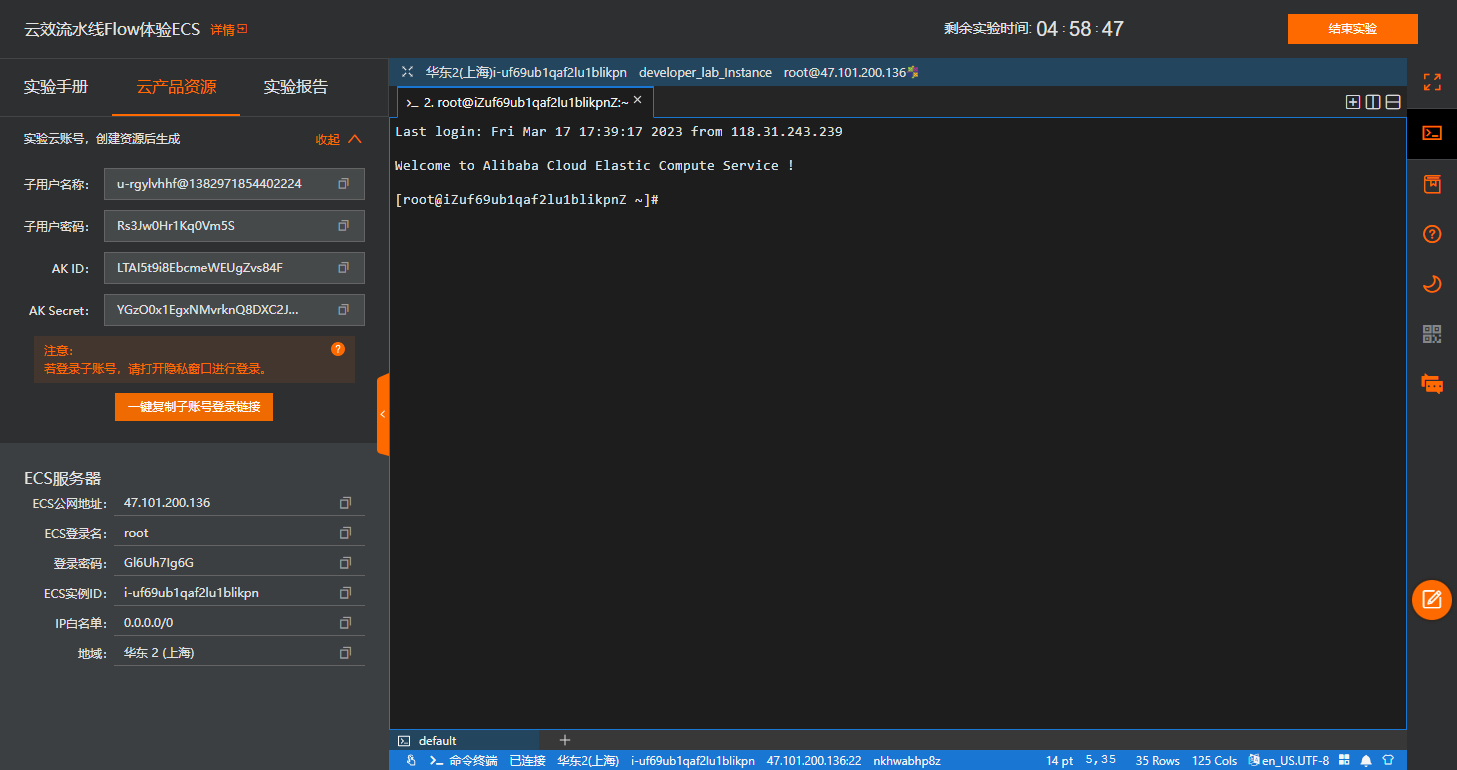Split terminal horizontally with the row icon

[x=1393, y=102]
